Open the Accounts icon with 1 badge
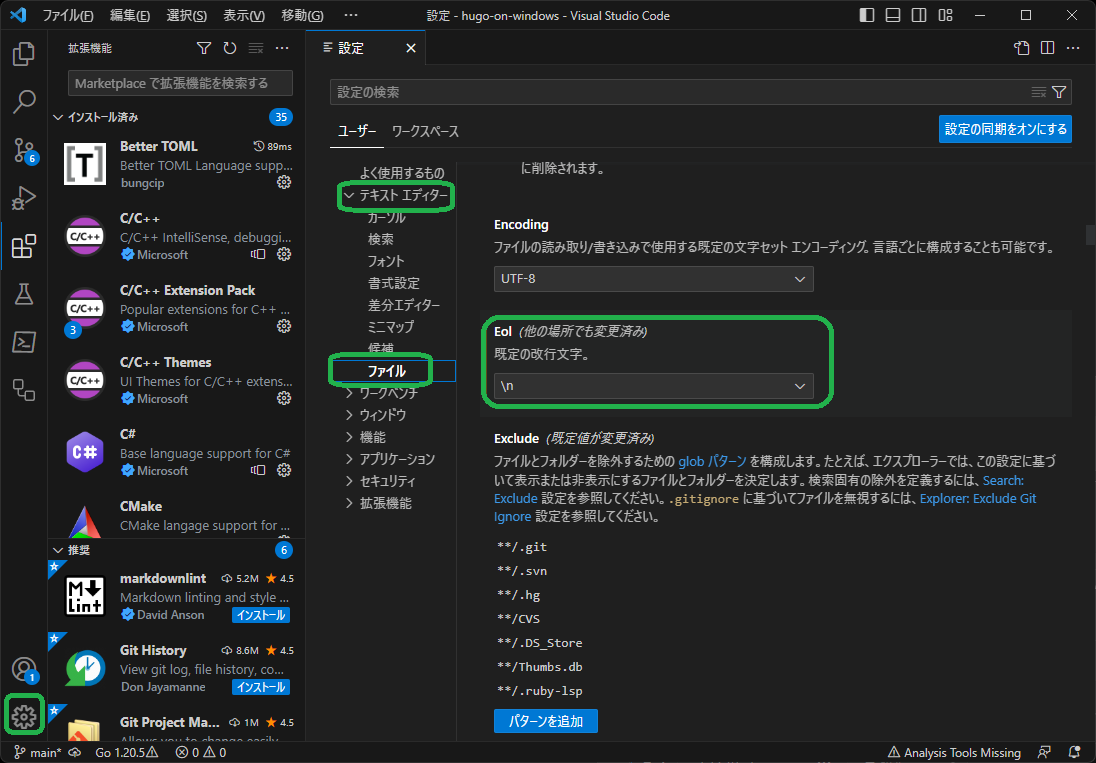1096x763 pixels. pyautogui.click(x=24, y=669)
